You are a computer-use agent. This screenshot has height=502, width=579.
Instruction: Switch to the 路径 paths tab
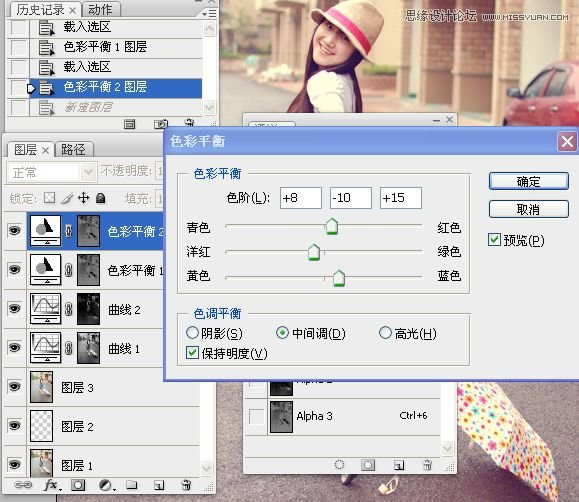(x=73, y=150)
